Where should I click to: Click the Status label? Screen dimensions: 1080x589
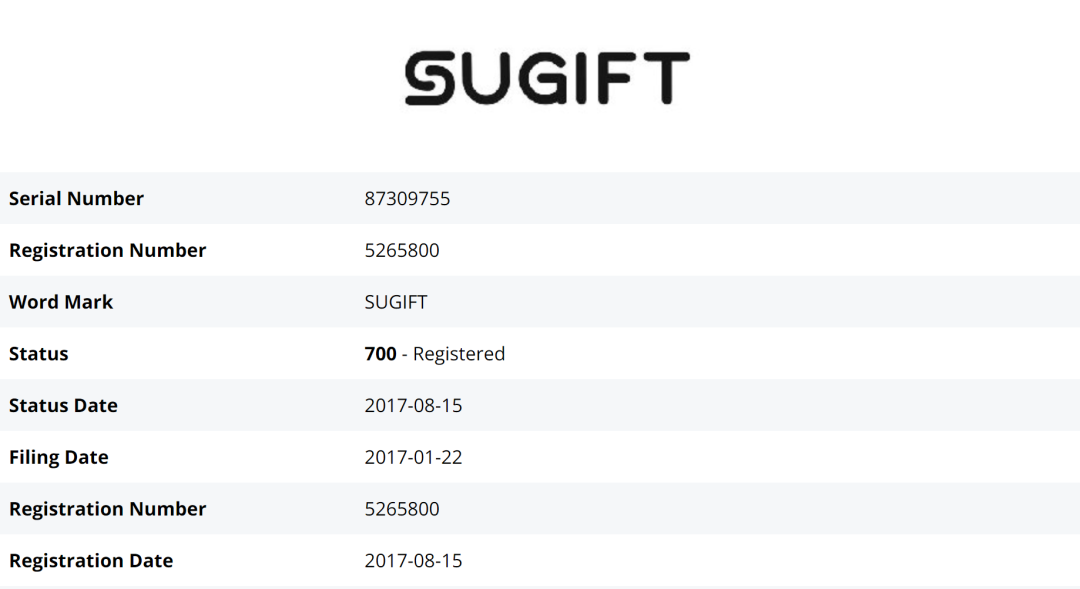[x=39, y=354]
